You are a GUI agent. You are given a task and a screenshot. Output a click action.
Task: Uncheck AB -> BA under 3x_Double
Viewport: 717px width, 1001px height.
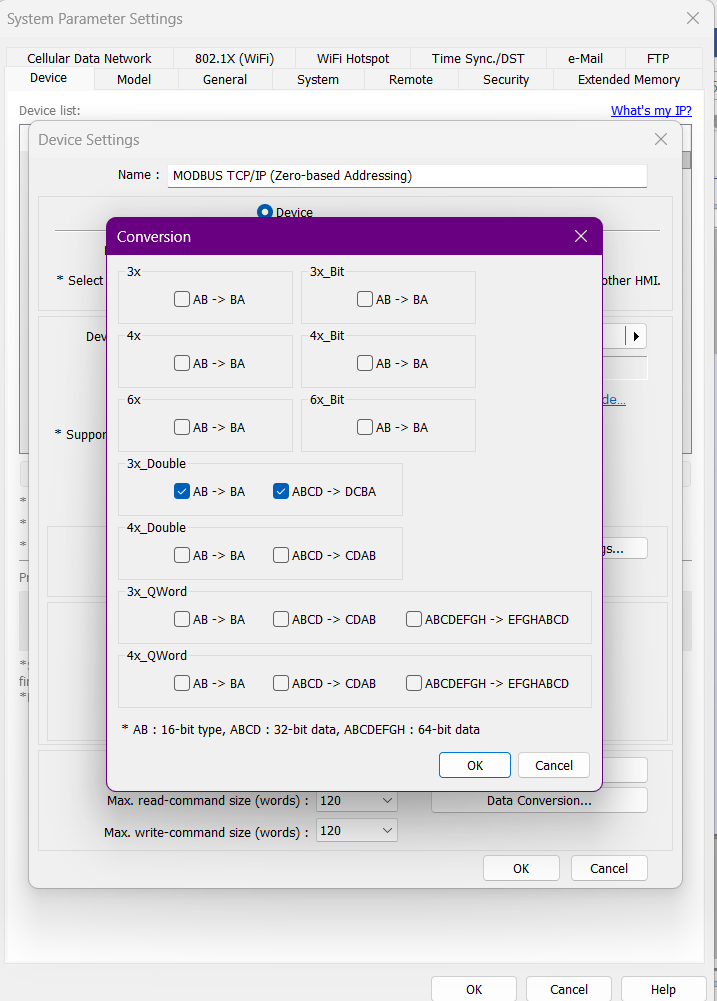point(181,491)
